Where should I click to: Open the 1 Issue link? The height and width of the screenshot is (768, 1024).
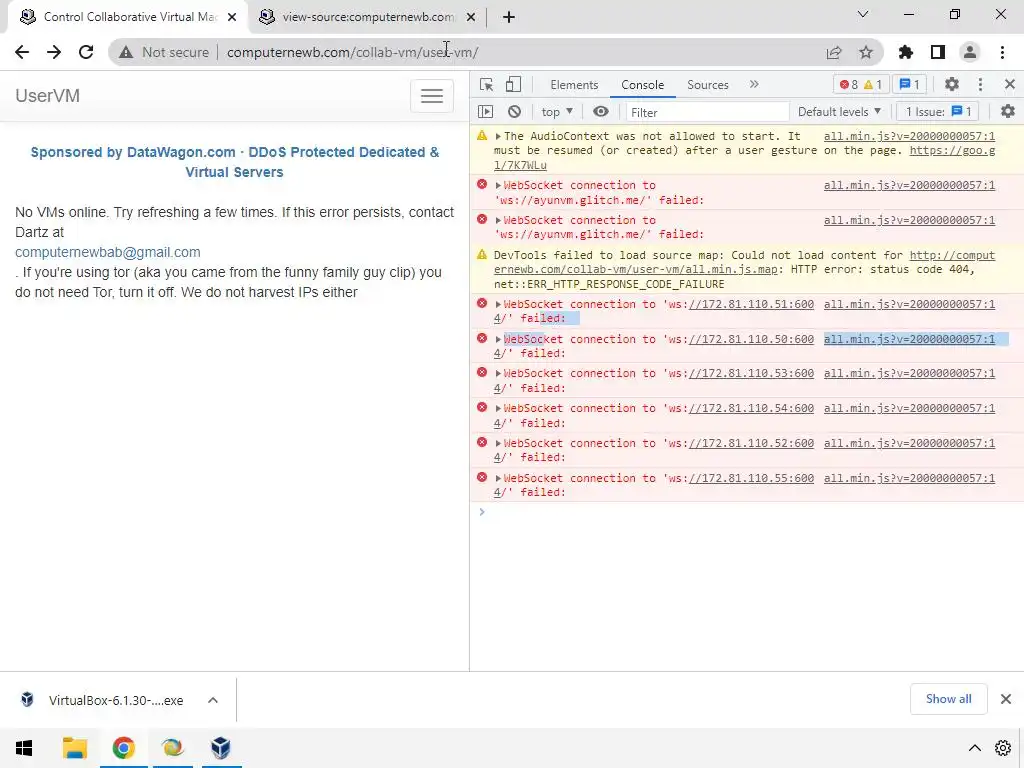click(938, 112)
